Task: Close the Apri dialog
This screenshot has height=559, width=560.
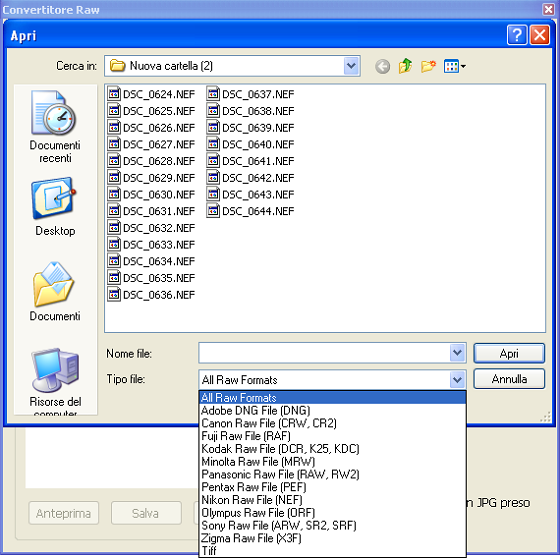Action: [540, 35]
